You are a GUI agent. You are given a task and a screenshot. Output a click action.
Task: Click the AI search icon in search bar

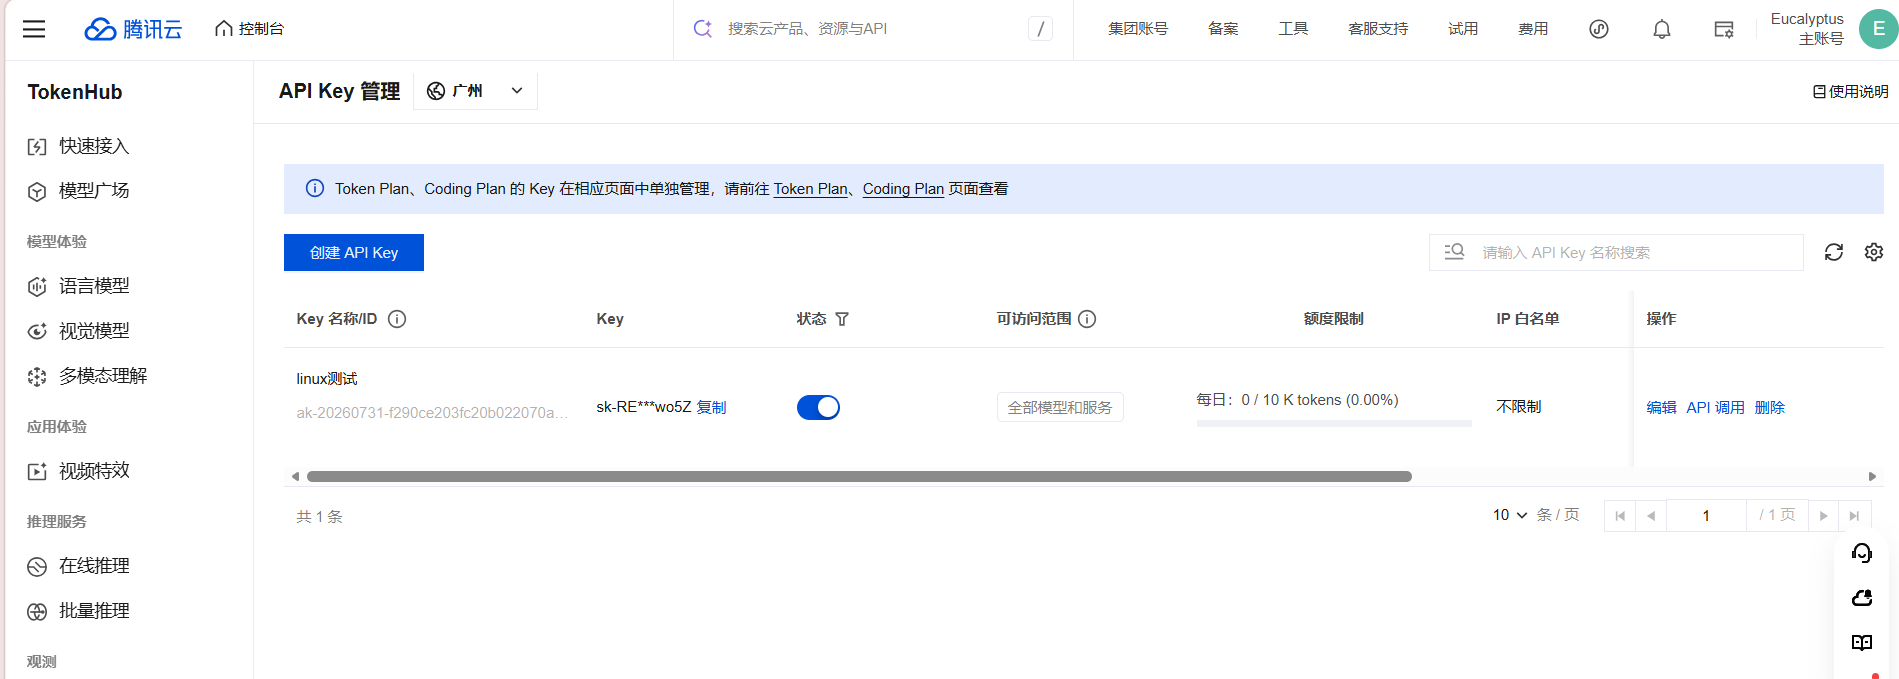[x=703, y=29]
